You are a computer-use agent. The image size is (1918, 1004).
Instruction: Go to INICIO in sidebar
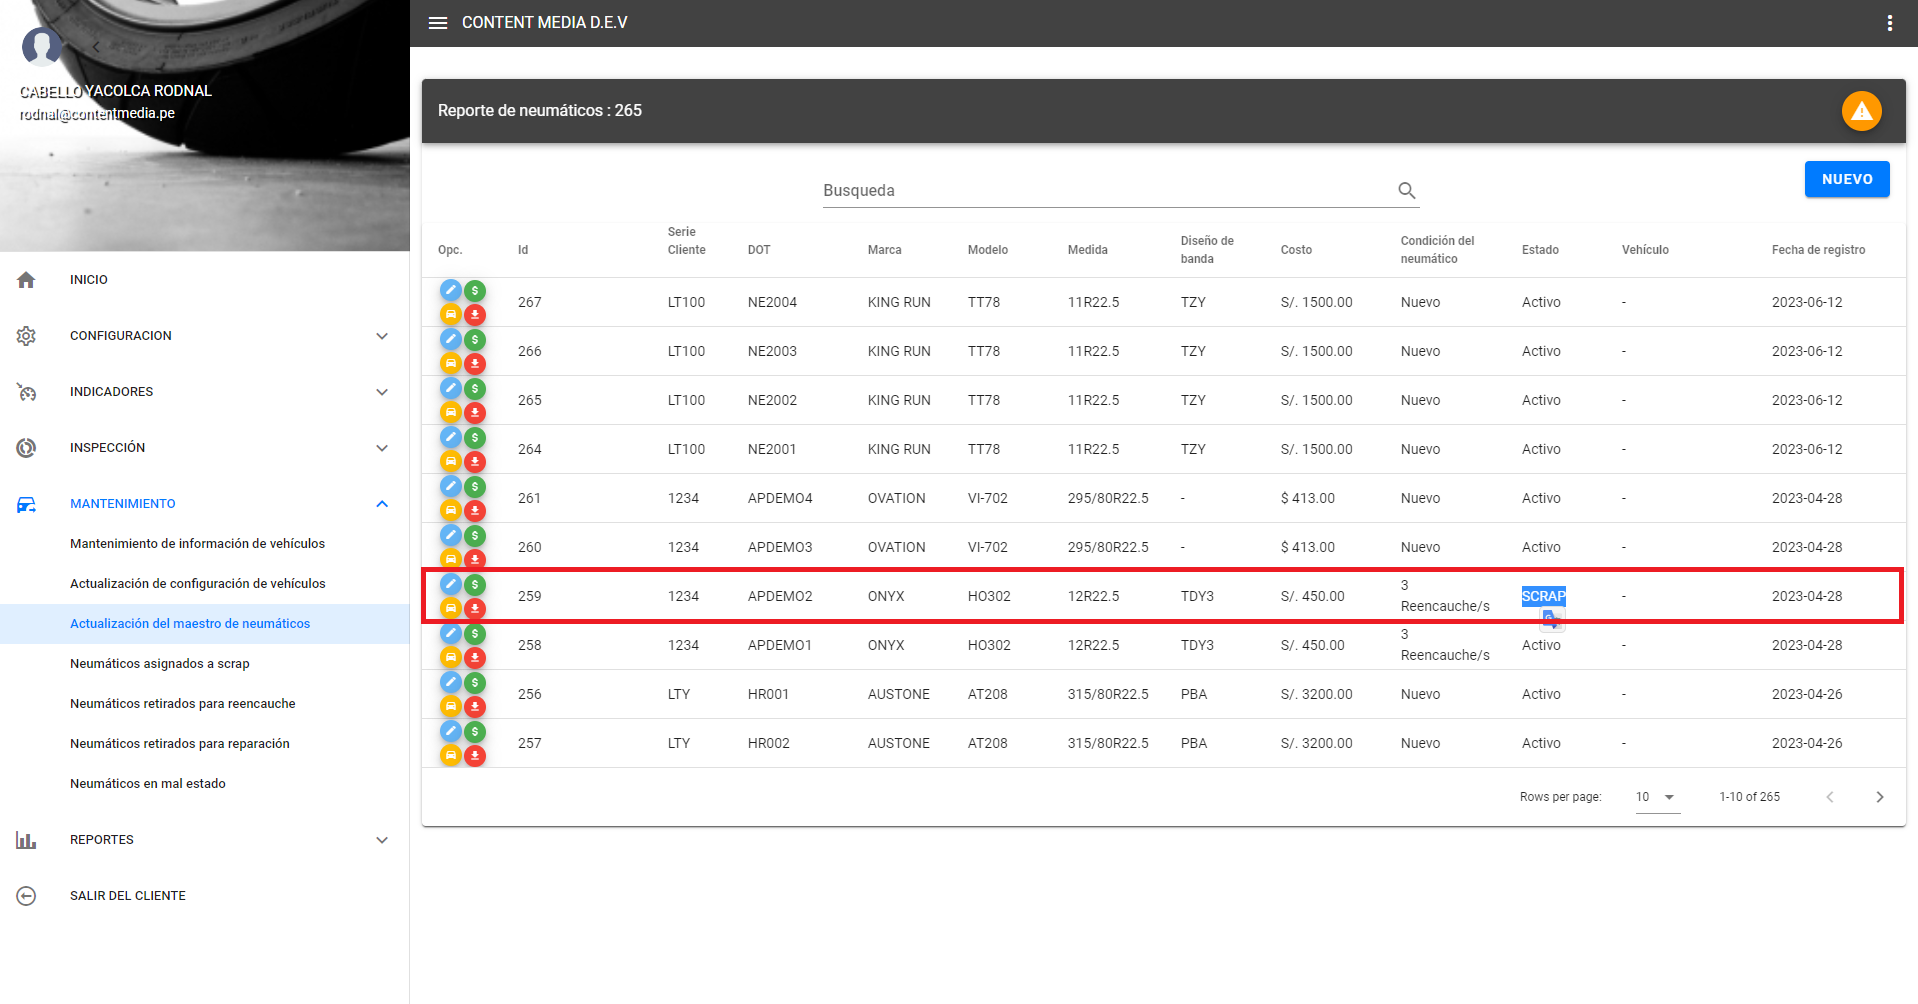tap(89, 280)
